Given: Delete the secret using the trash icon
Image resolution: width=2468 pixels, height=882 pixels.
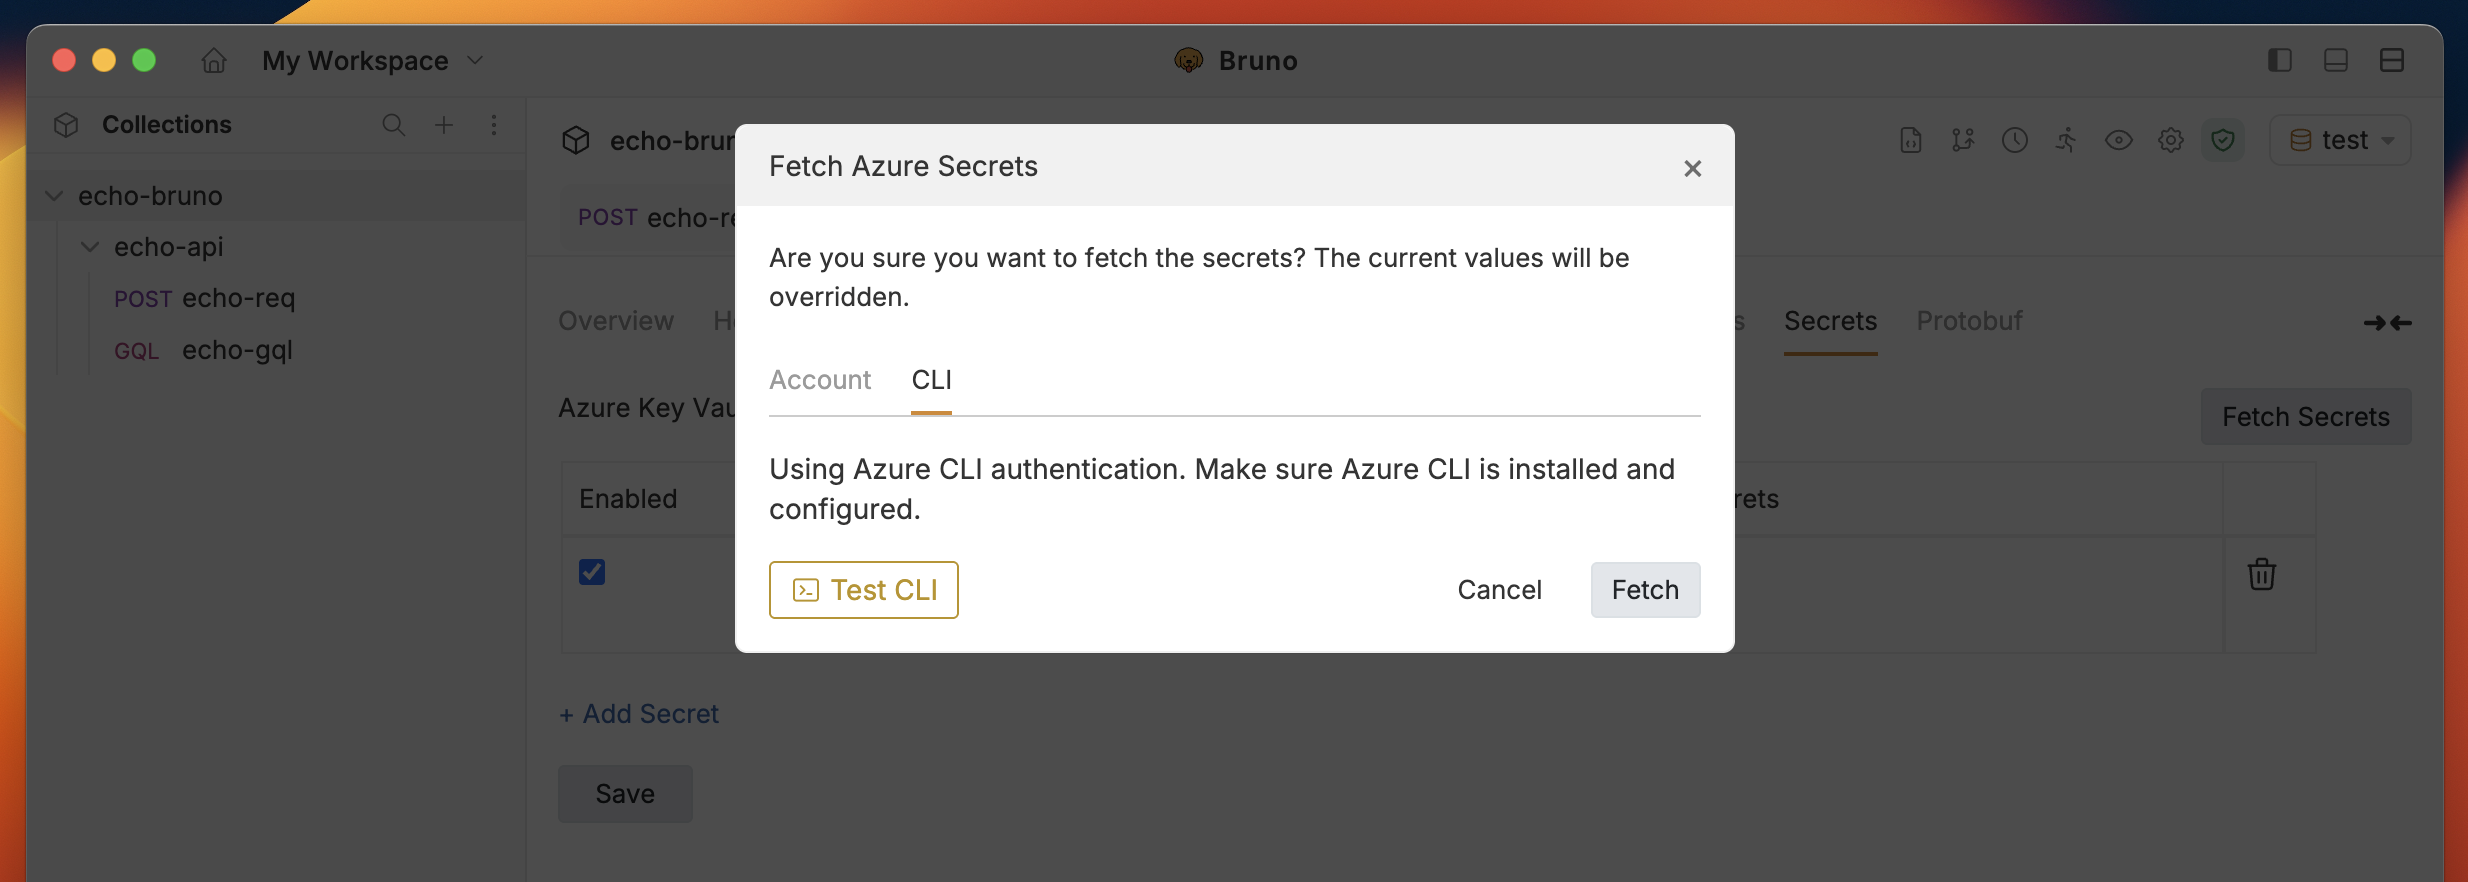Looking at the screenshot, I should 2262,573.
